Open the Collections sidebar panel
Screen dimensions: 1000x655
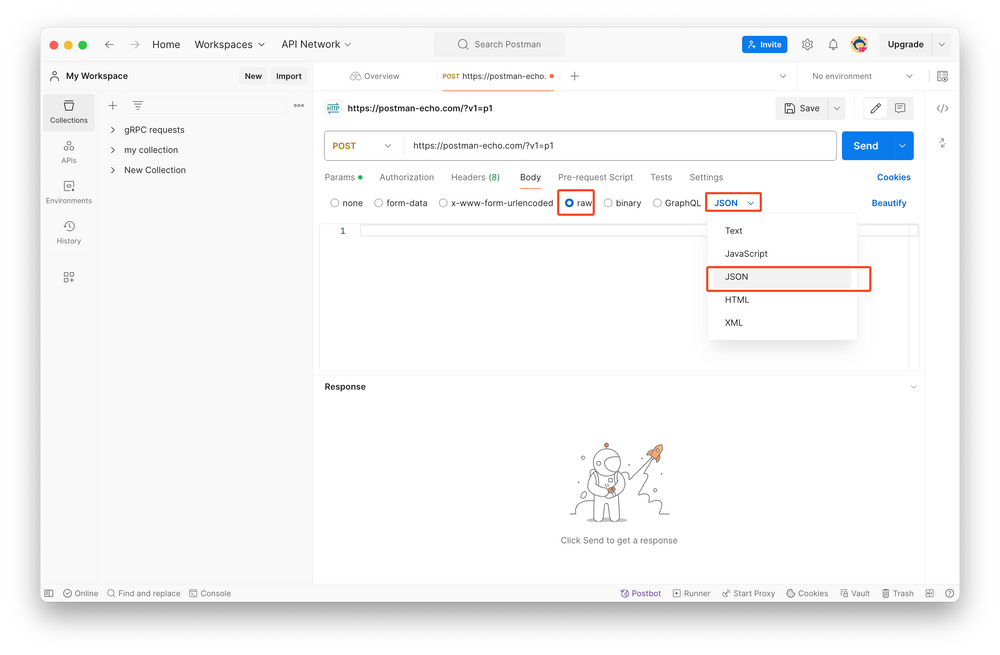point(69,111)
